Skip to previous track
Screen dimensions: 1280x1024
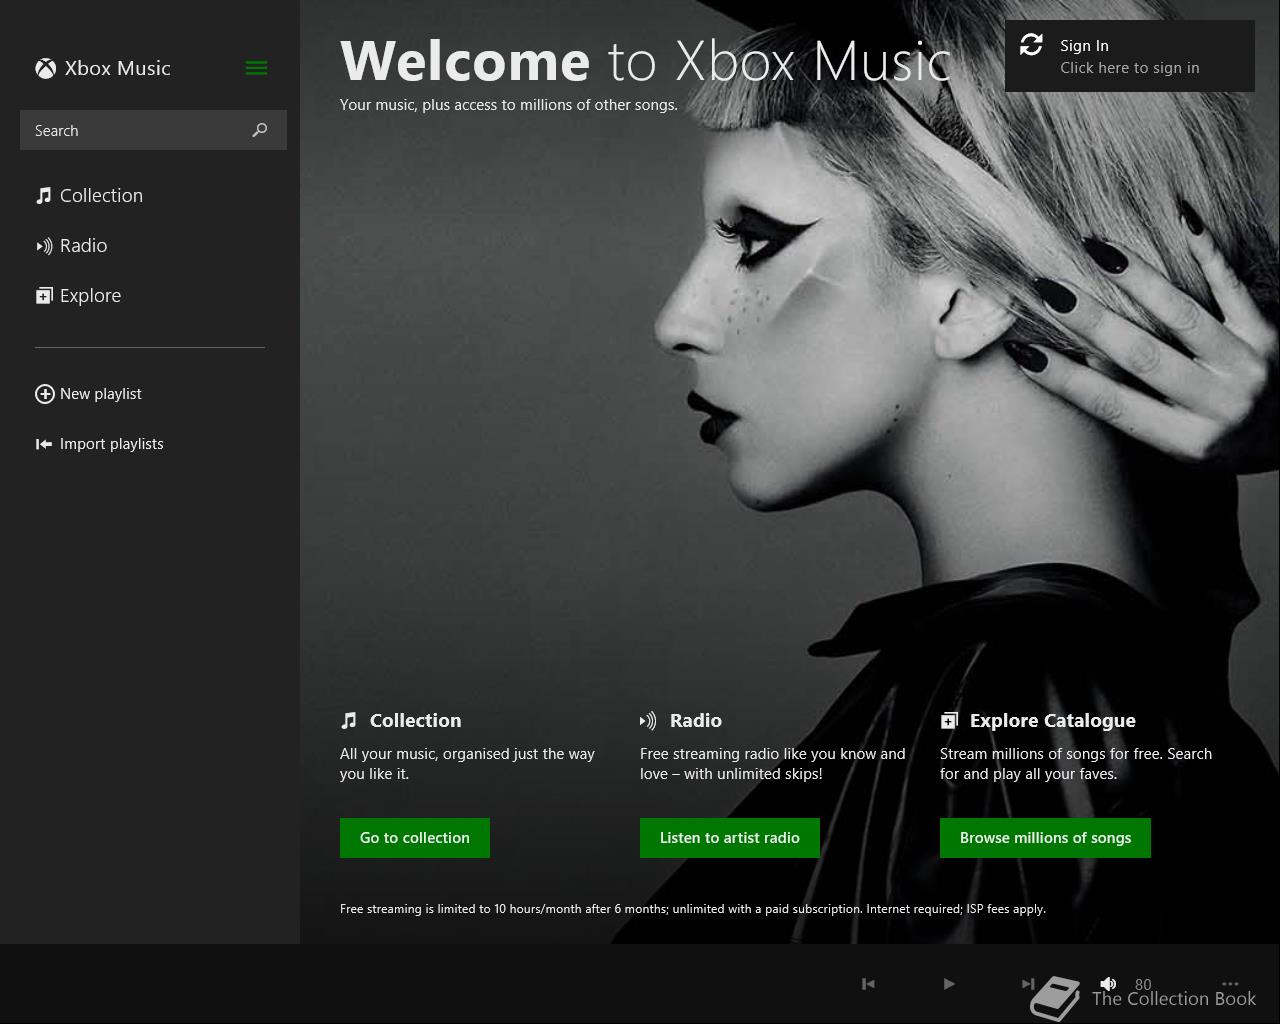[868, 984]
